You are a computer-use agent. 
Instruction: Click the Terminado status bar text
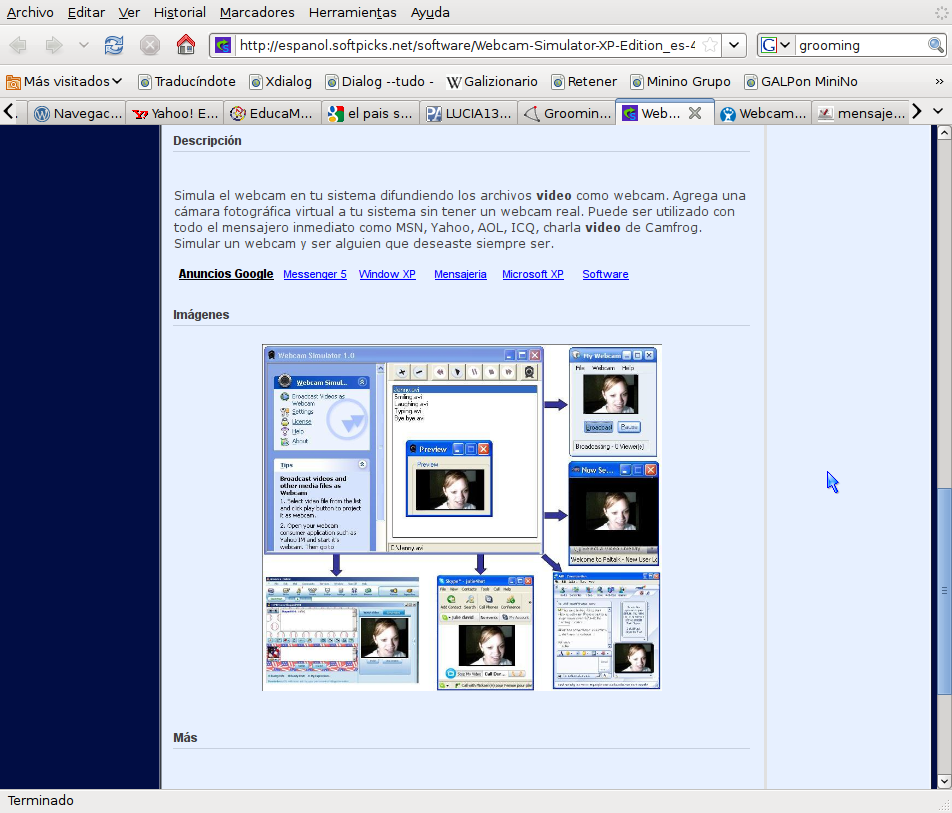point(40,800)
